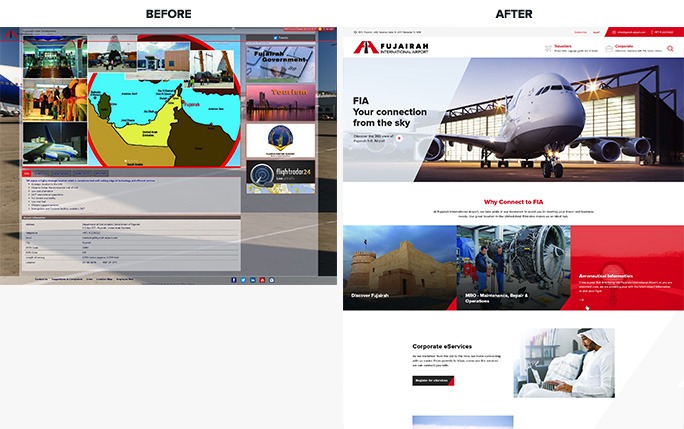Click the Twitter icon in old site footer

point(243,280)
